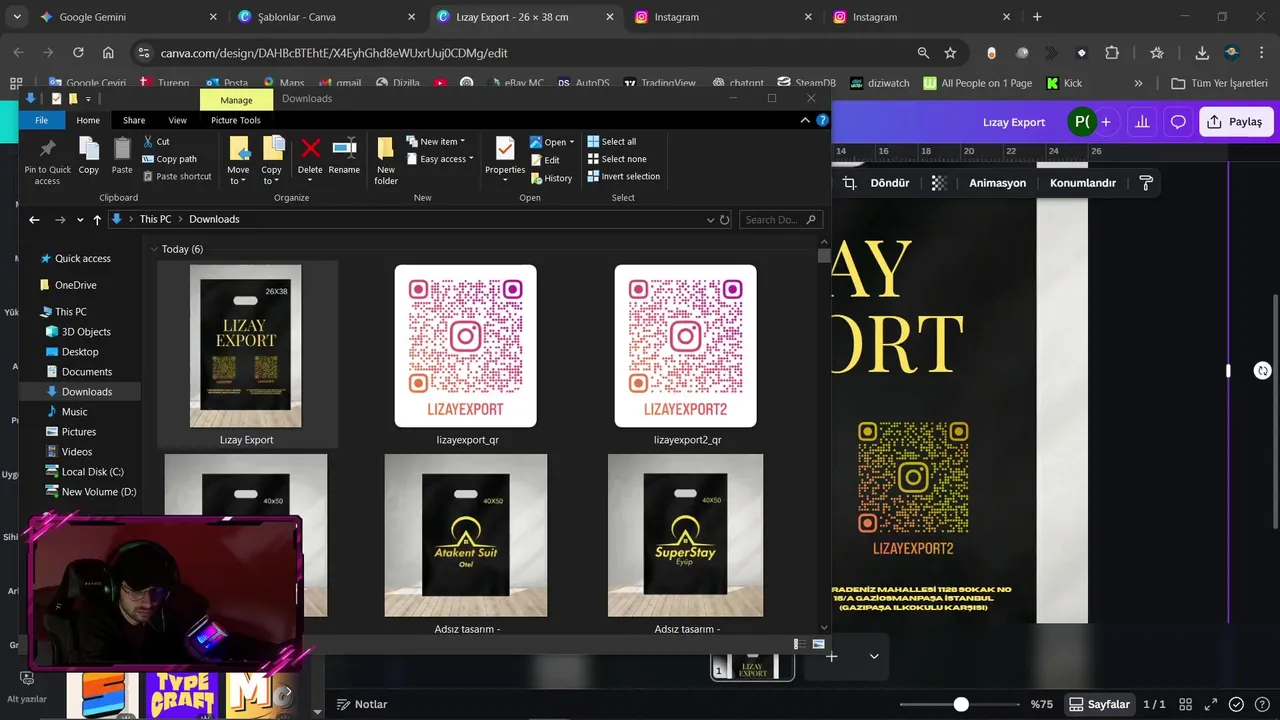1280x720 pixels.
Task: Switch Explorer to details view
Action: point(800,644)
